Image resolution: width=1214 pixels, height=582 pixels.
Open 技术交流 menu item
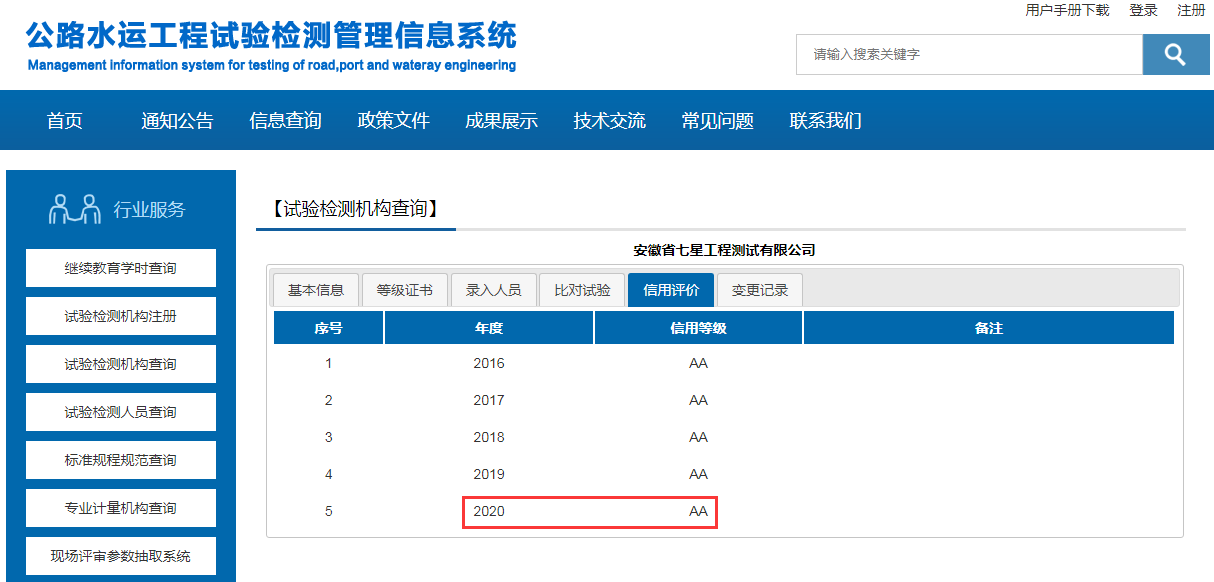(x=609, y=121)
